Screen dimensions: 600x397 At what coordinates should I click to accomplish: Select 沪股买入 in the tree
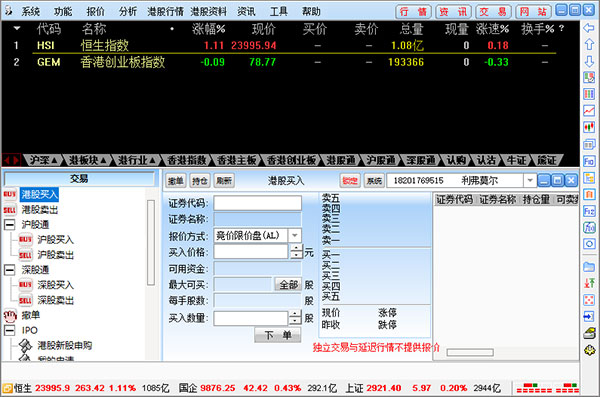(x=55, y=240)
